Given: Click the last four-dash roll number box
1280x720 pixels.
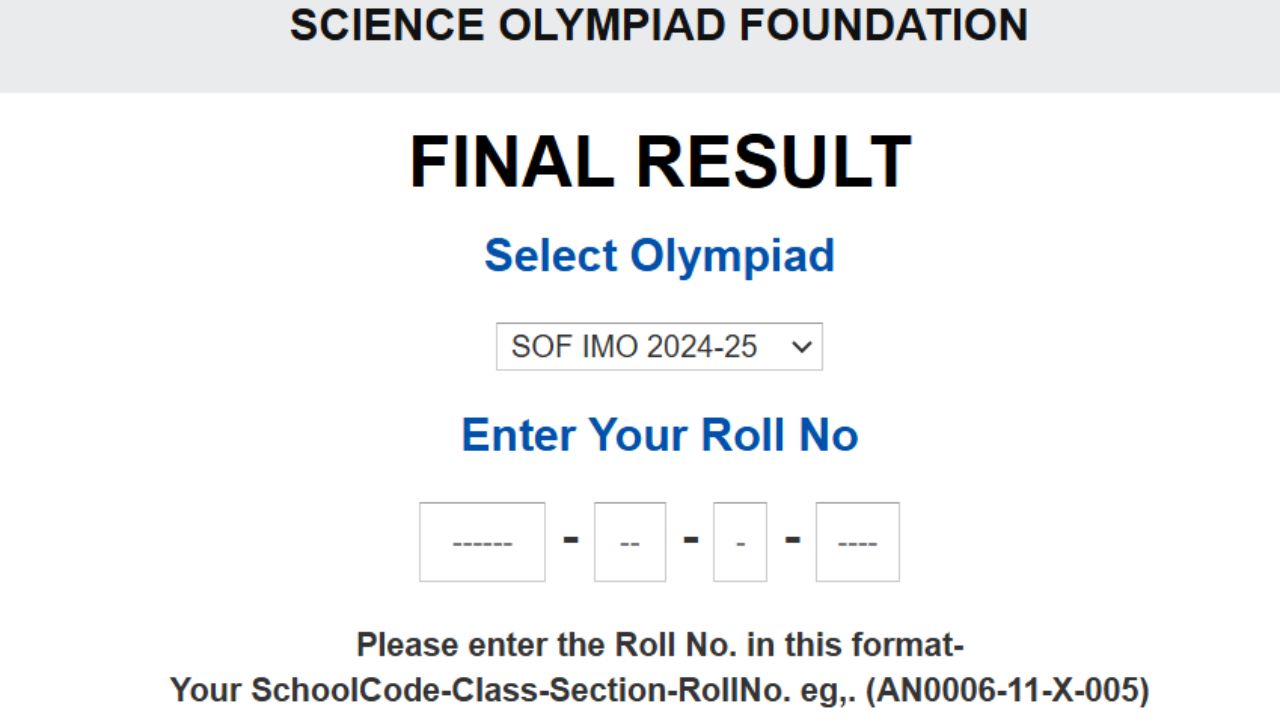Looking at the screenshot, I should [857, 541].
